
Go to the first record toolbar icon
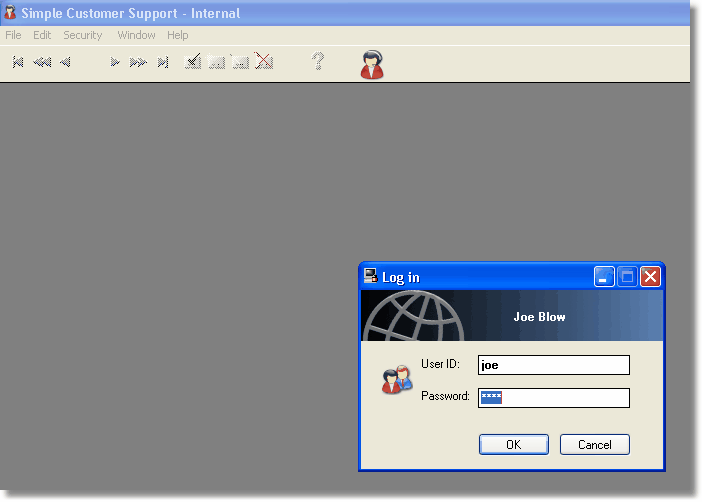coord(18,62)
